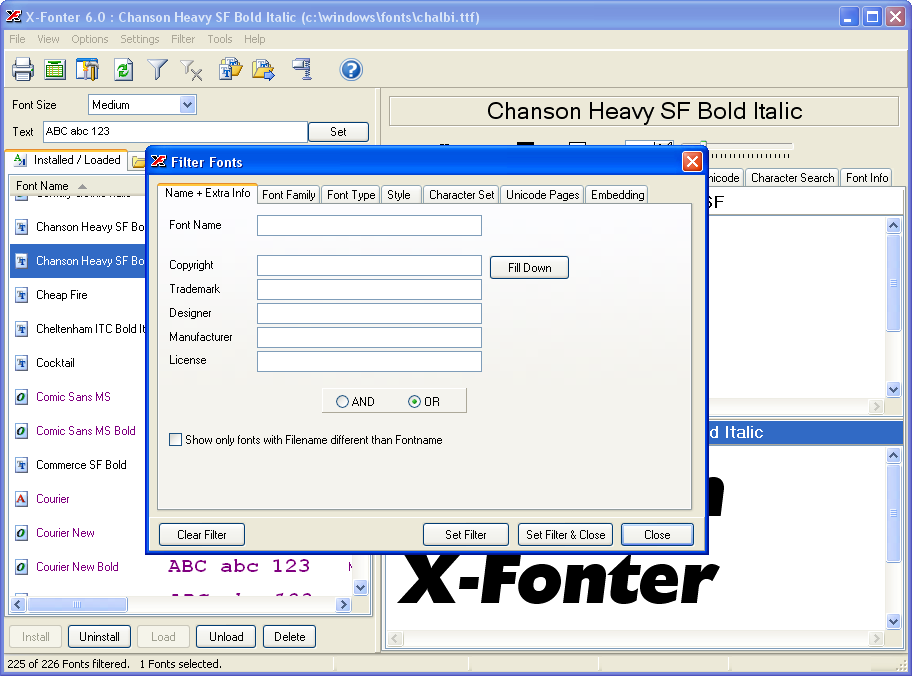Image resolution: width=912 pixels, height=676 pixels.
Task: Click the Set Filter button
Action: click(465, 534)
